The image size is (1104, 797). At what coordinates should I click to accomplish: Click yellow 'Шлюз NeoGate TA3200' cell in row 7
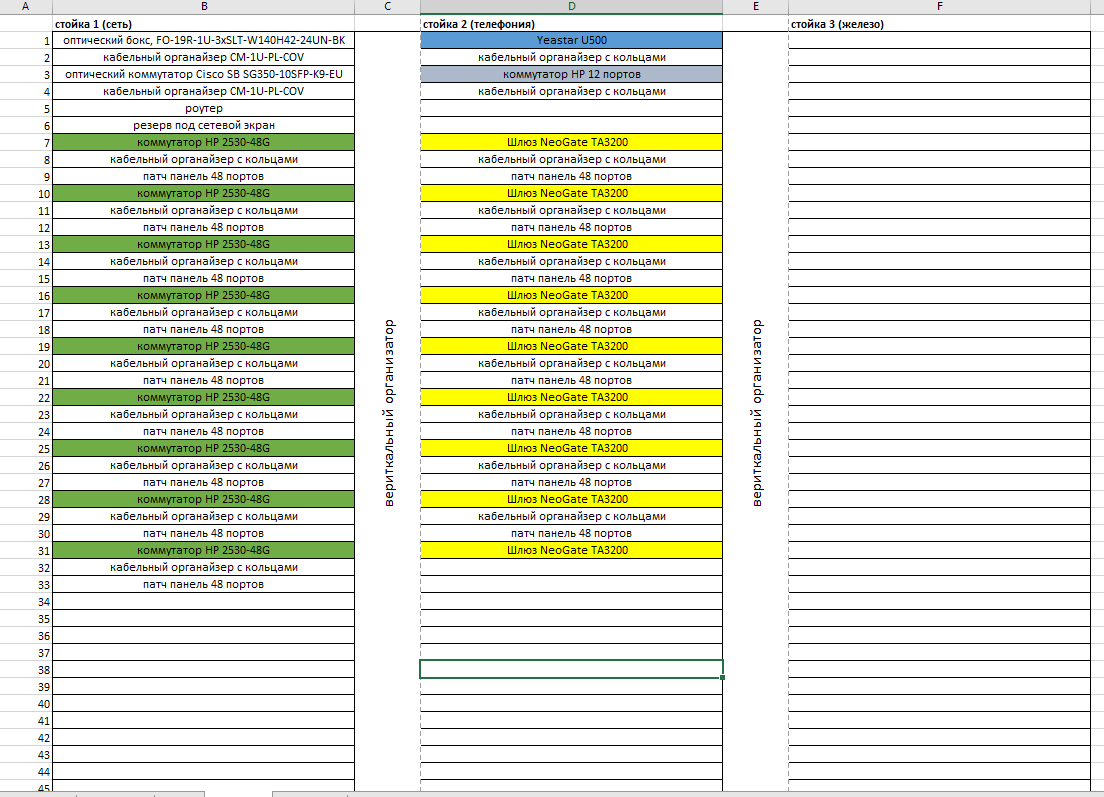[x=571, y=142]
